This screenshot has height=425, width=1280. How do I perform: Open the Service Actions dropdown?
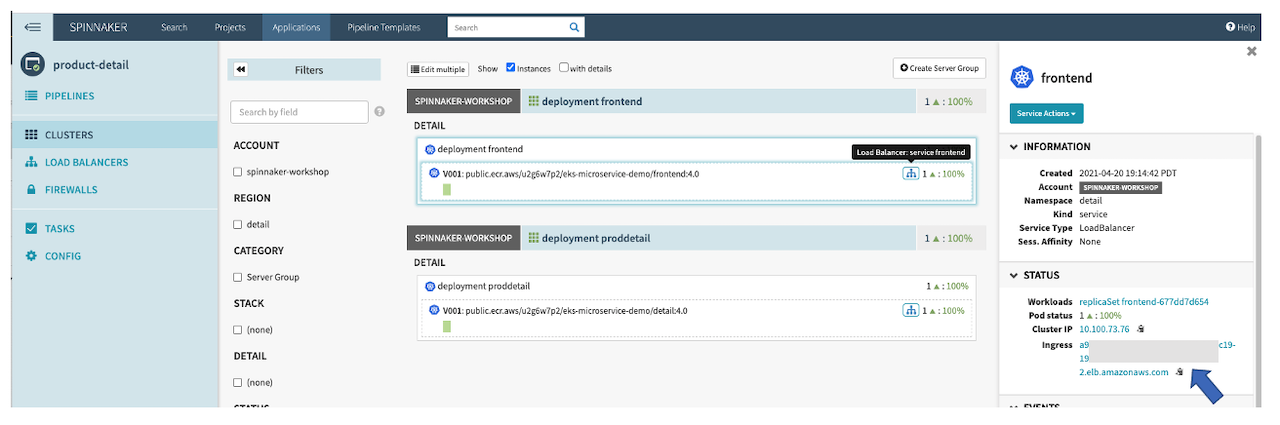(x=1046, y=114)
